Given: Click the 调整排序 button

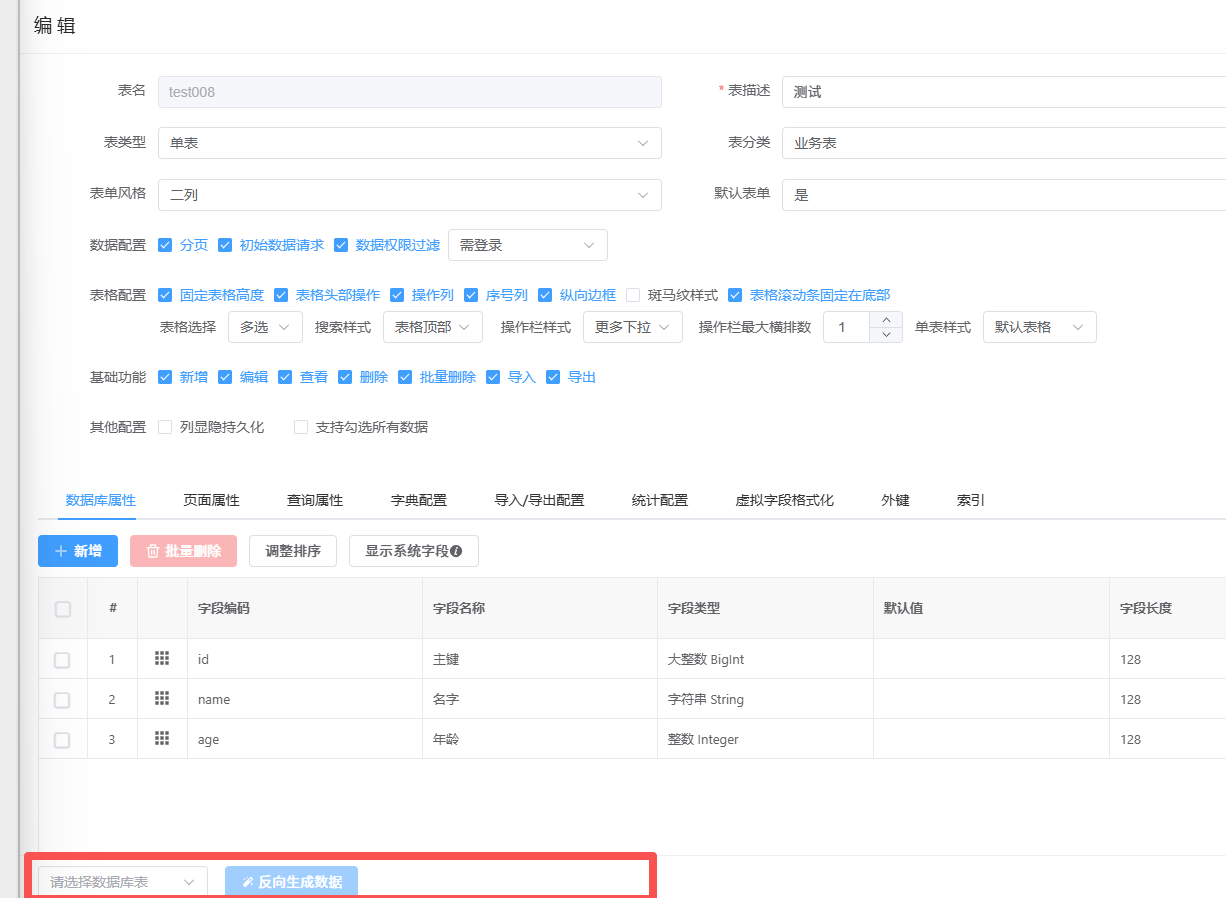Looking at the screenshot, I should [x=292, y=551].
